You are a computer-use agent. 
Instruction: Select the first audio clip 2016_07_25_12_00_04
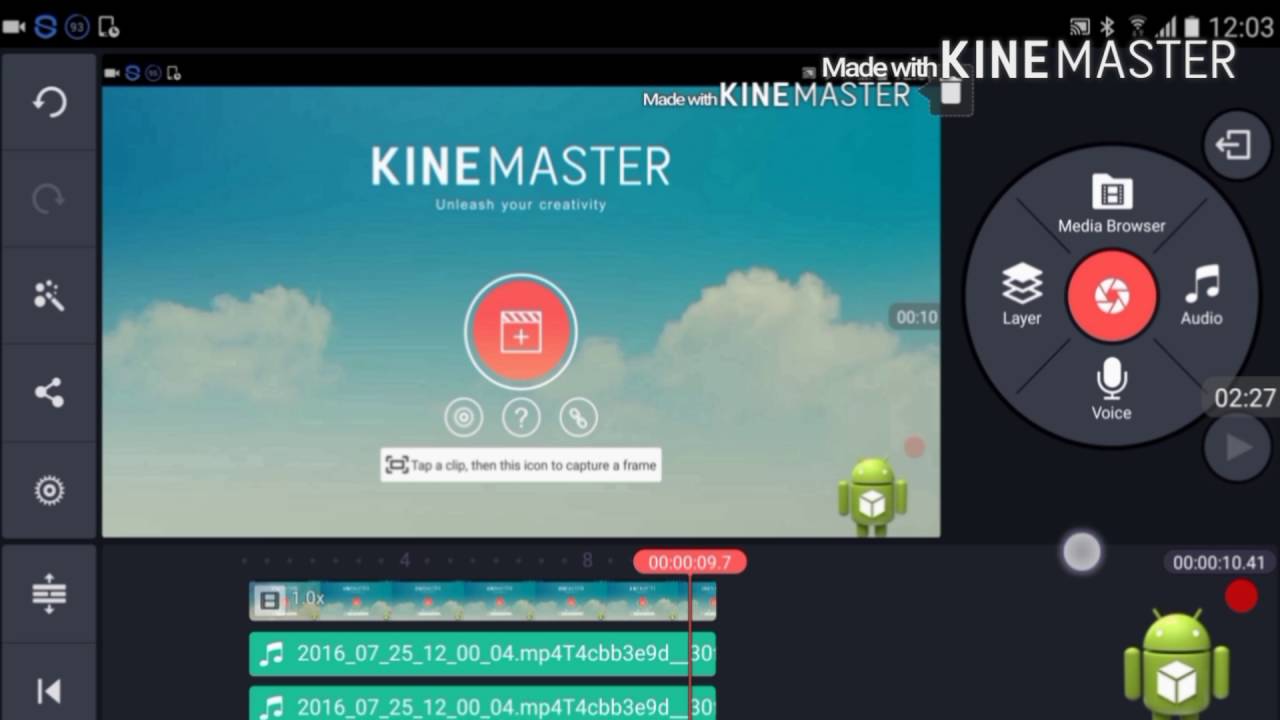[482, 654]
